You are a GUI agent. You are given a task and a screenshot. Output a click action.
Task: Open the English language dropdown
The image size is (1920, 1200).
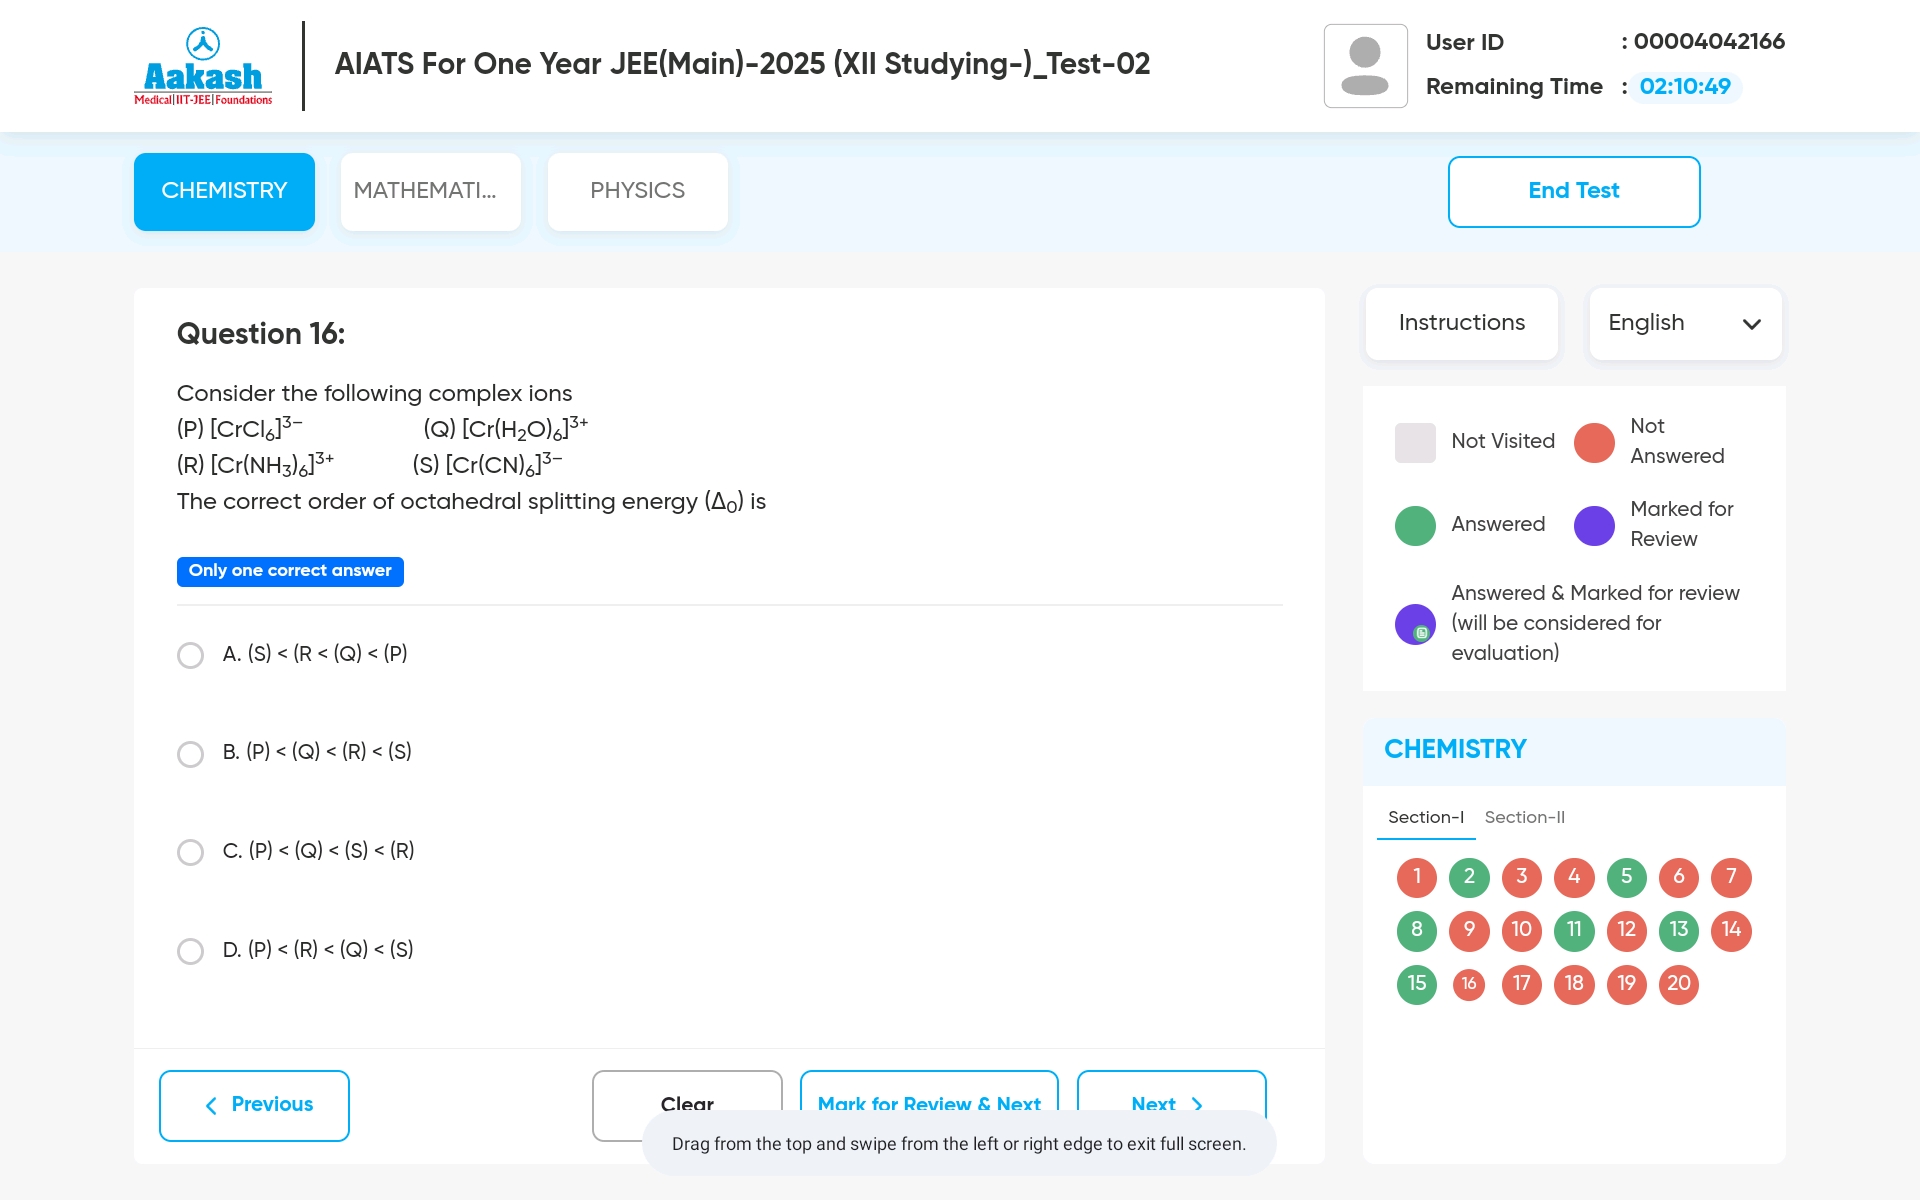(x=1685, y=324)
